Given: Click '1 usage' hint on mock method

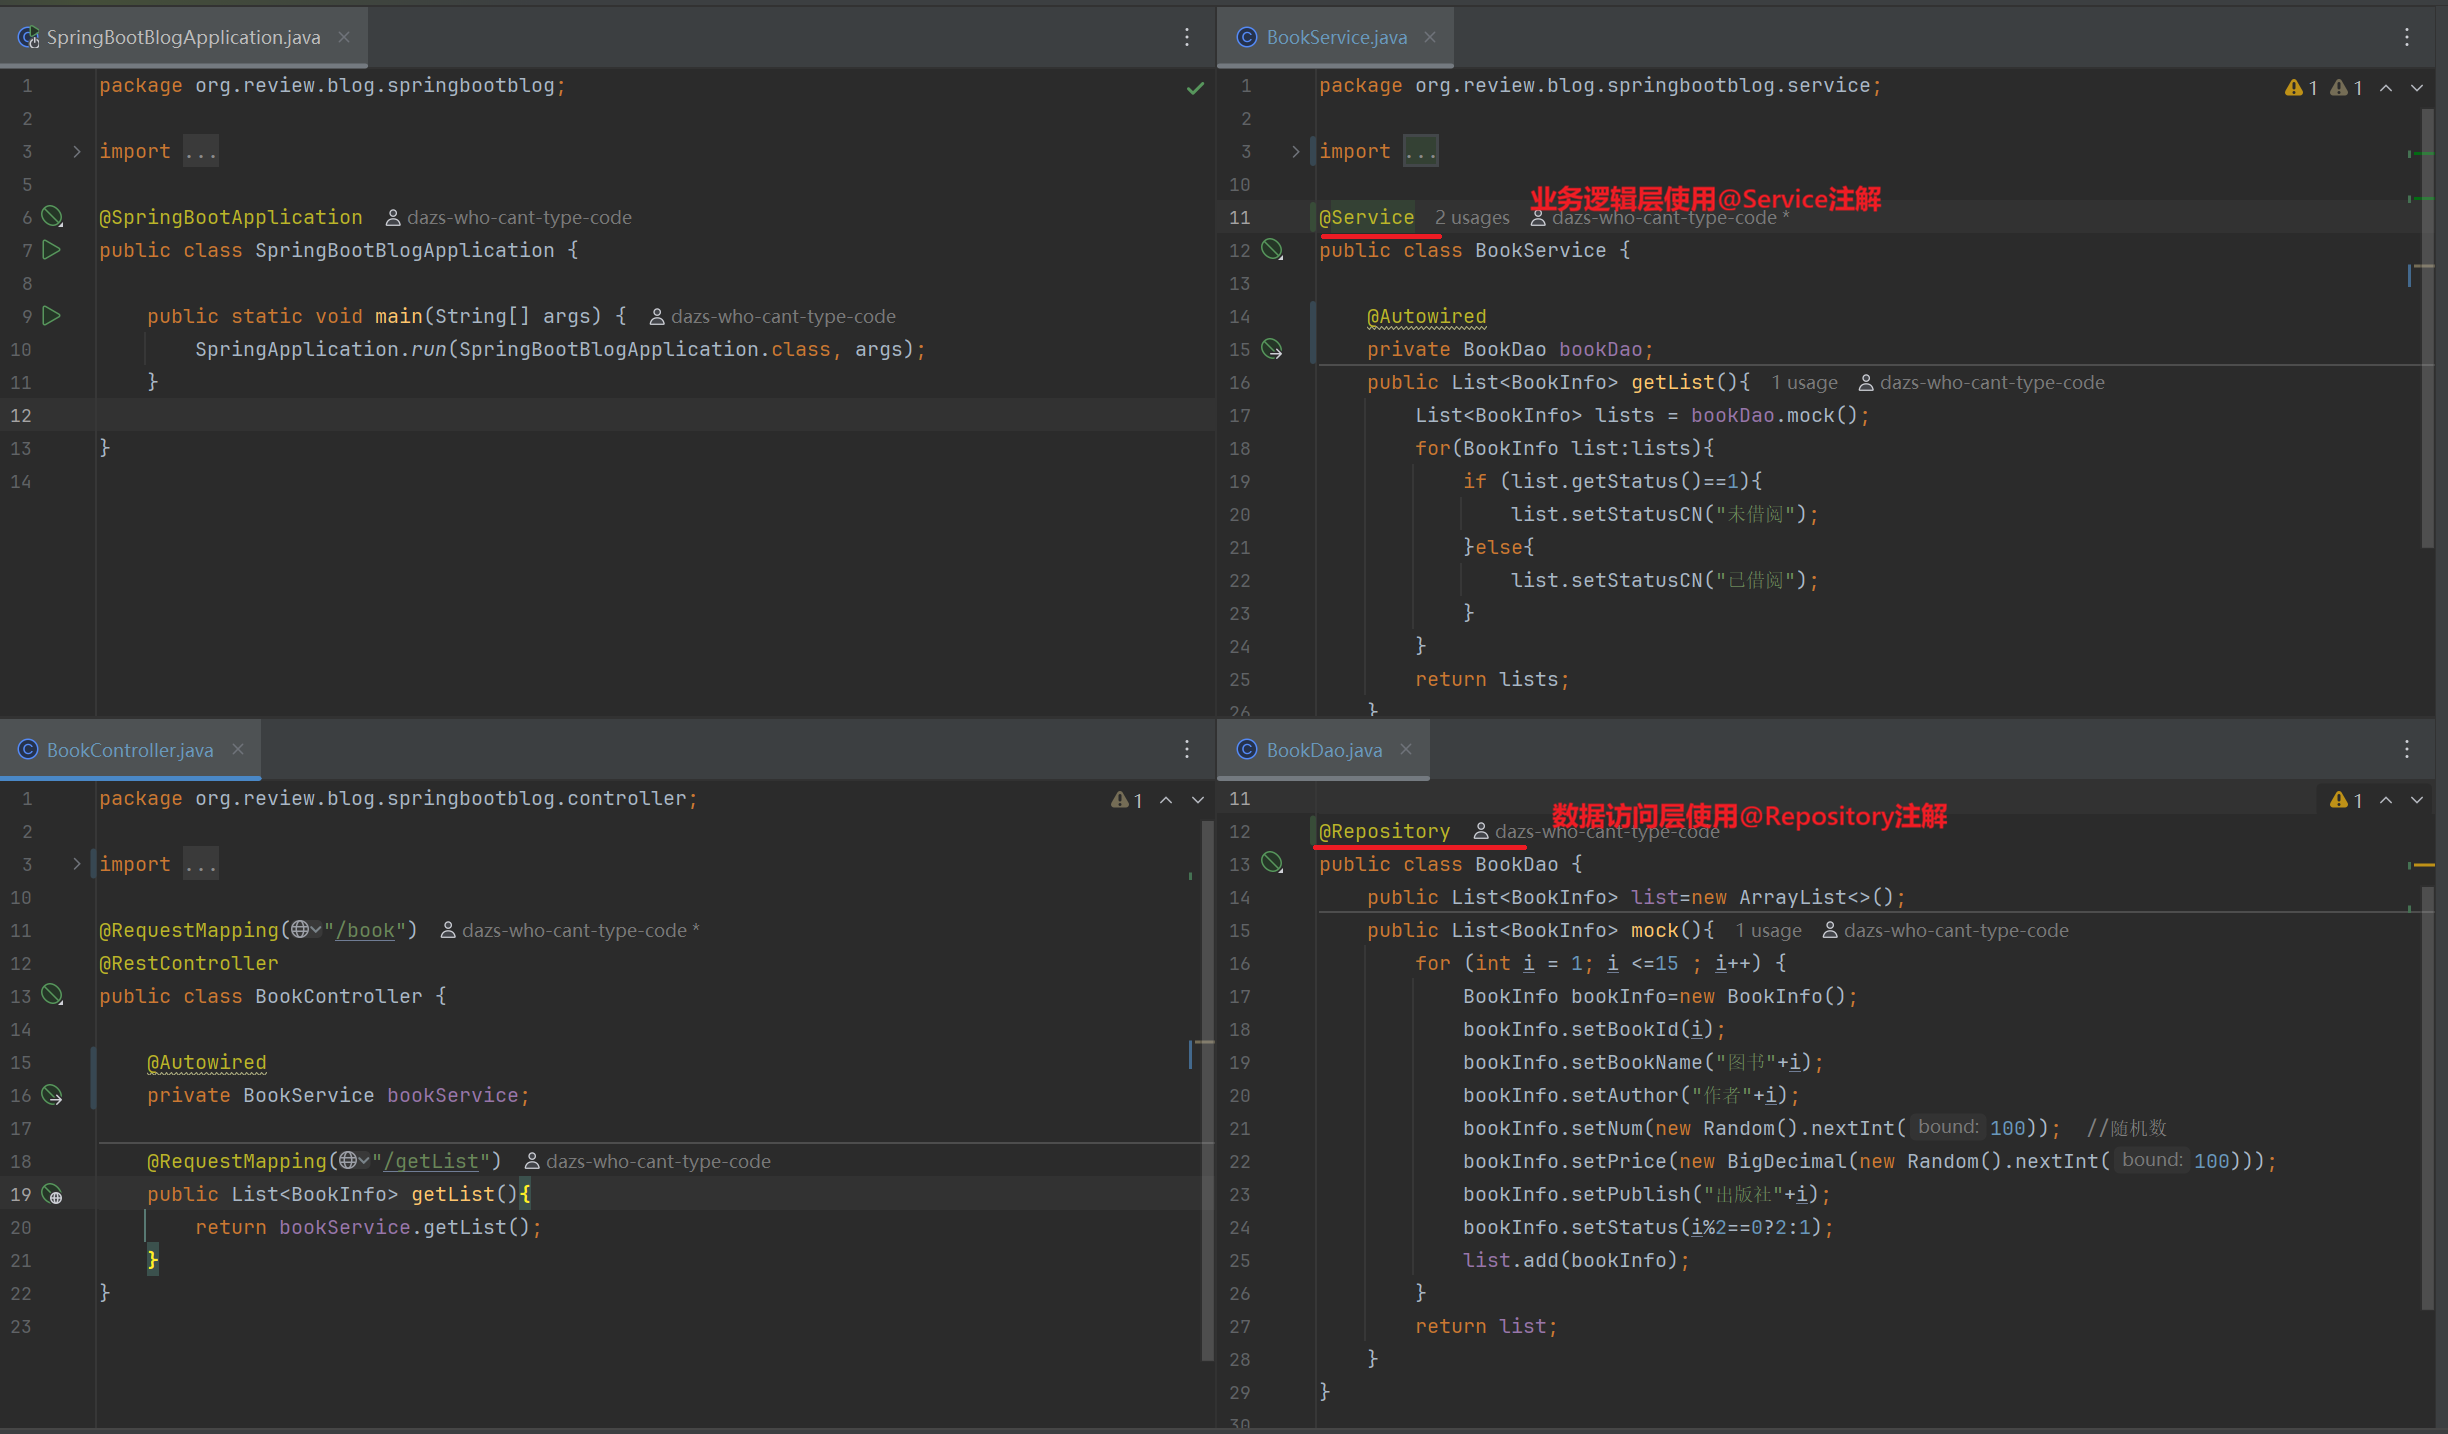Looking at the screenshot, I should point(1768,931).
